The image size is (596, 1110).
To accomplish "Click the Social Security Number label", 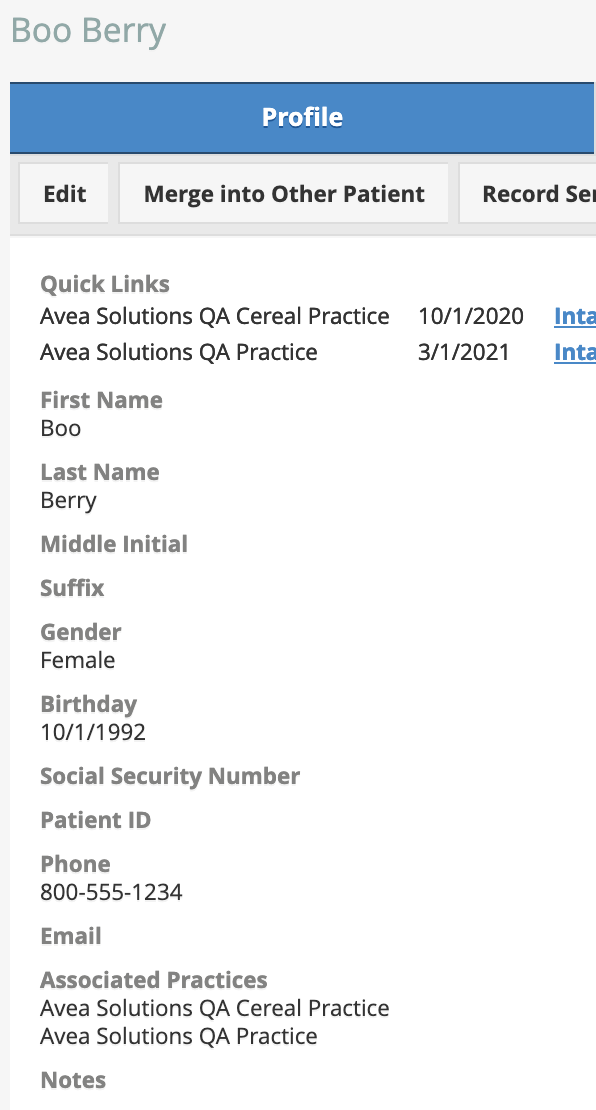I will [169, 776].
